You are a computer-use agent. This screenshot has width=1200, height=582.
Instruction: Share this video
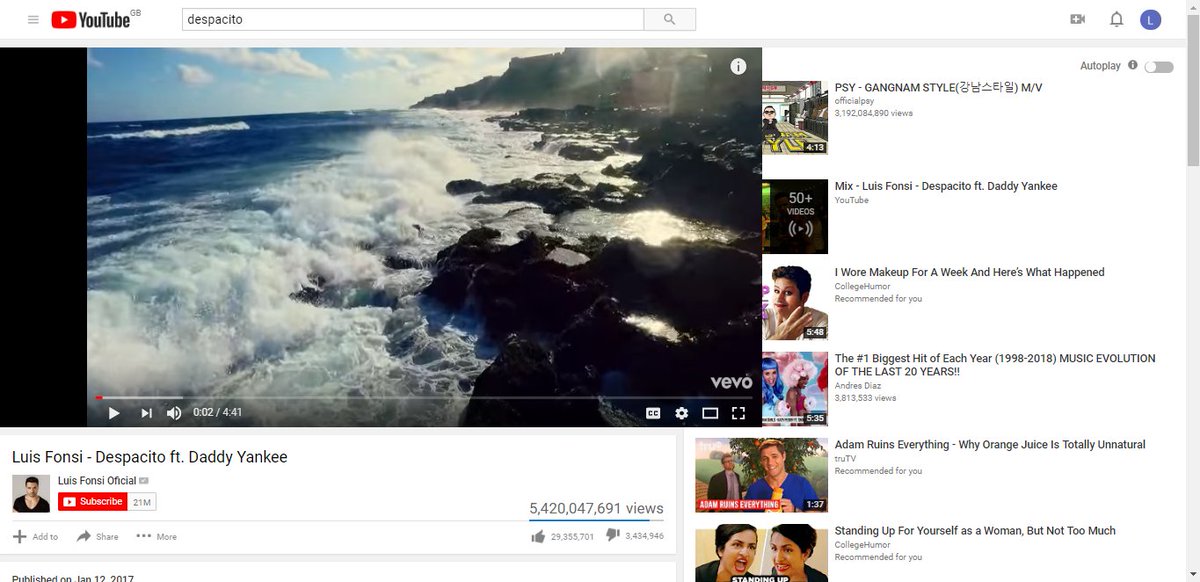97,537
